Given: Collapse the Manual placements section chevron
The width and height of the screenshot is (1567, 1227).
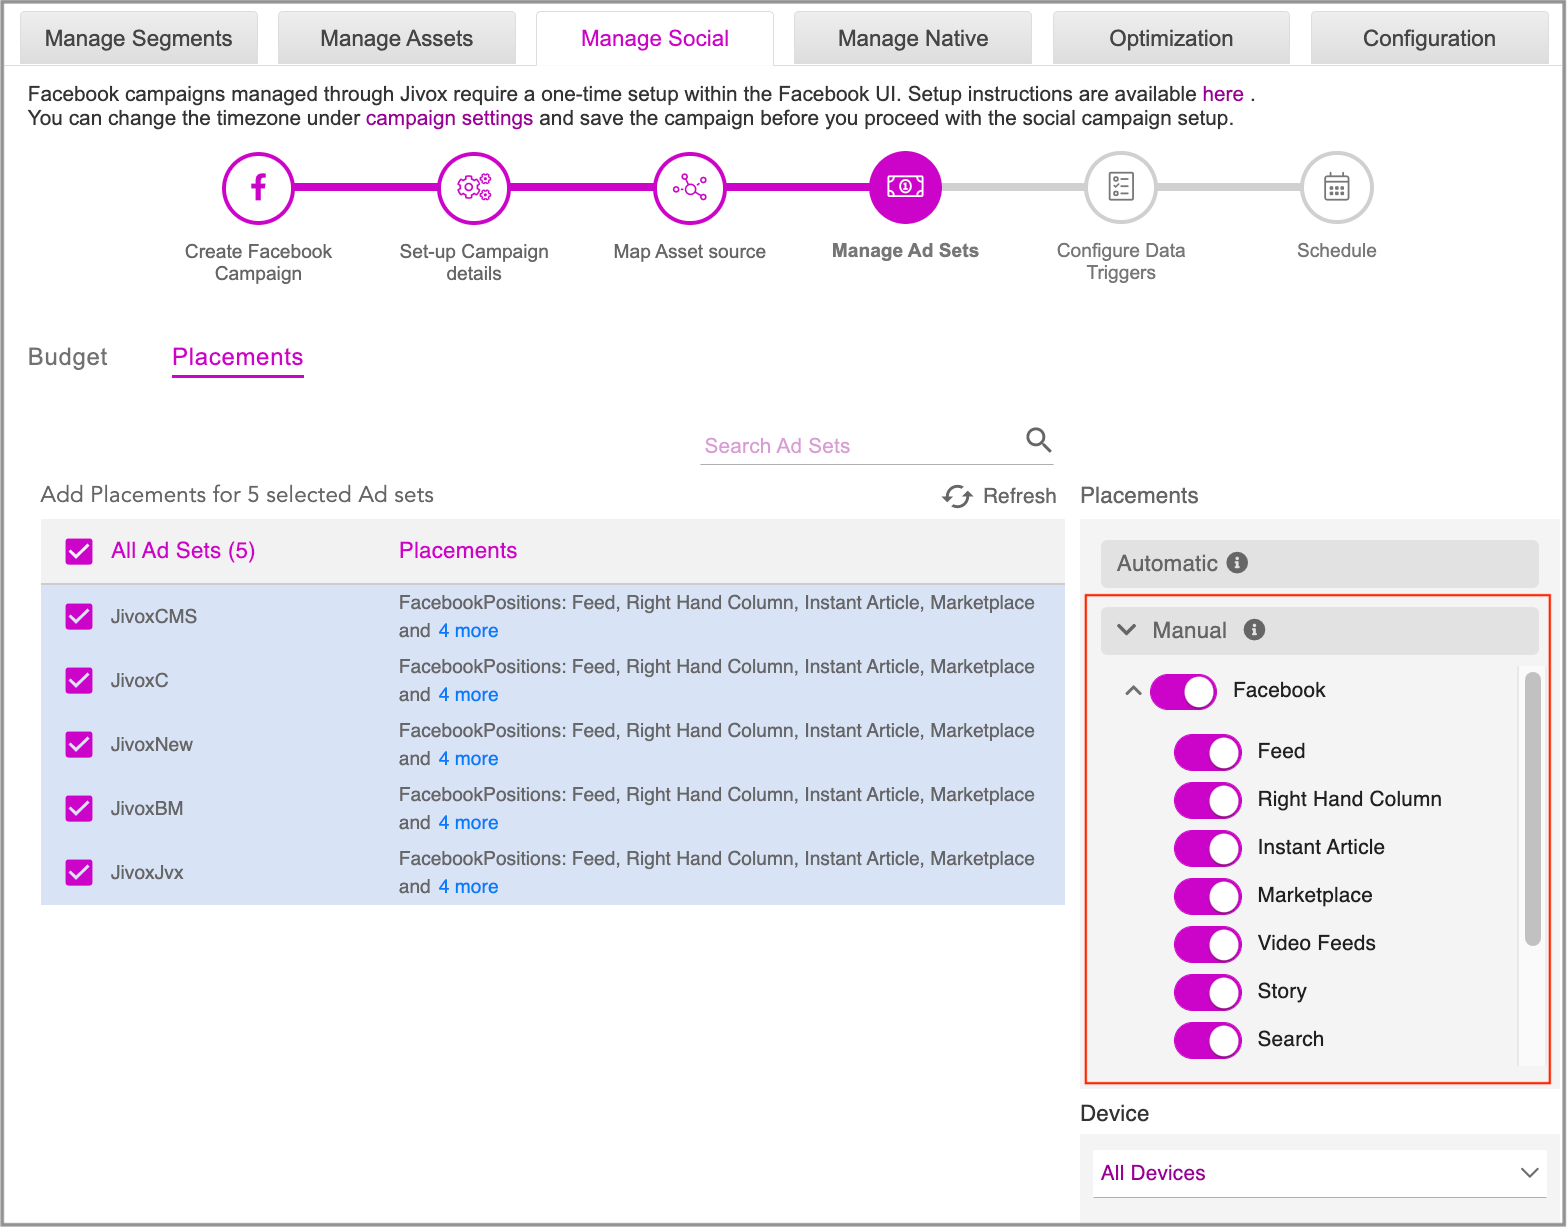Looking at the screenshot, I should coord(1127,630).
